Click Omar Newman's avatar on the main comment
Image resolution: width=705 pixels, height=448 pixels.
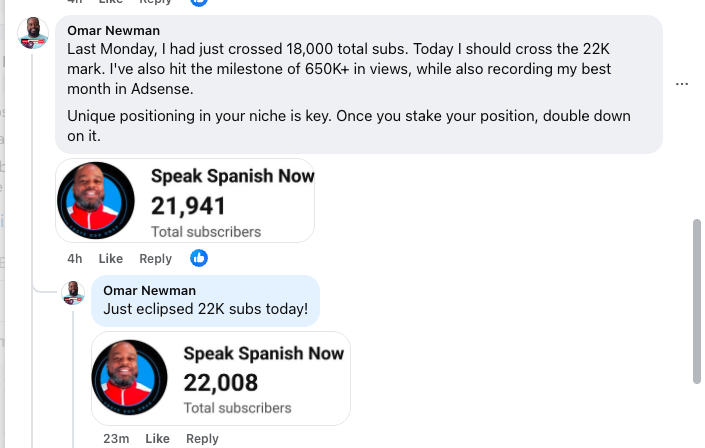click(x=33, y=35)
